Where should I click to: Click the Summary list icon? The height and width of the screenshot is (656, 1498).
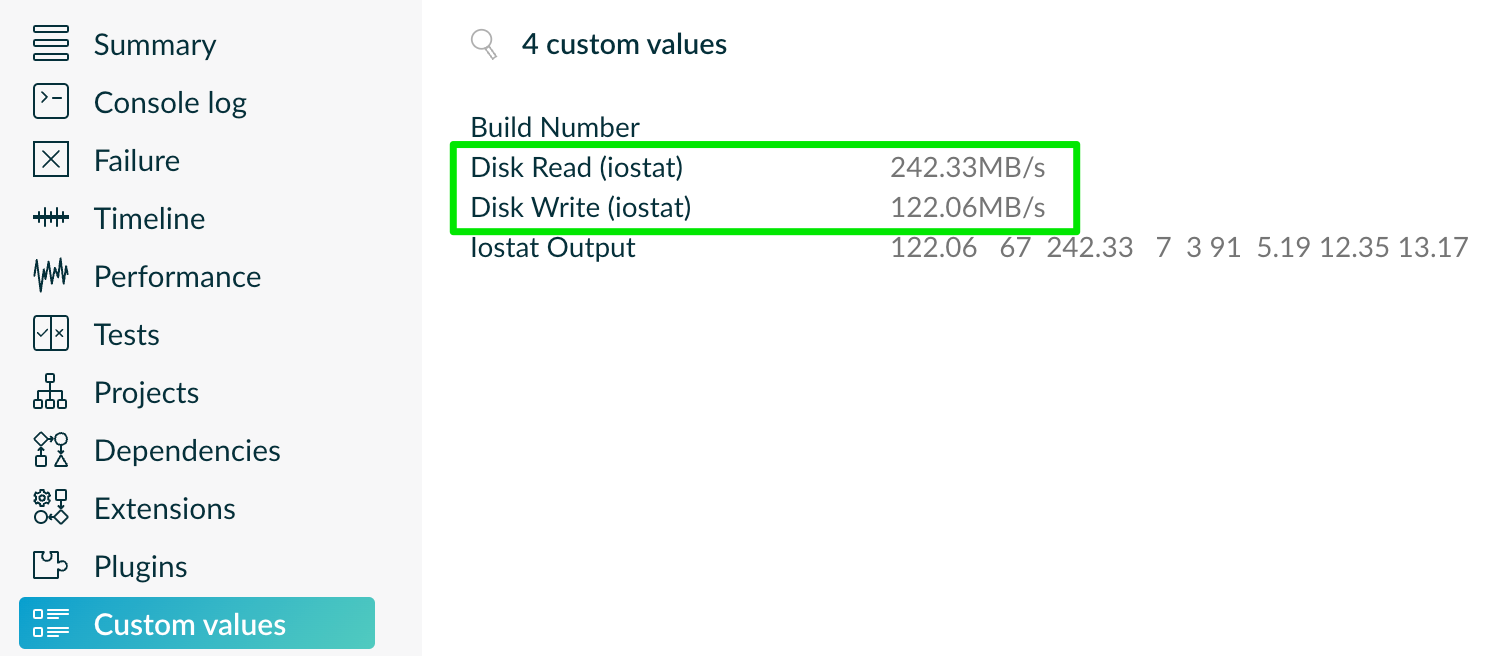(x=50, y=45)
